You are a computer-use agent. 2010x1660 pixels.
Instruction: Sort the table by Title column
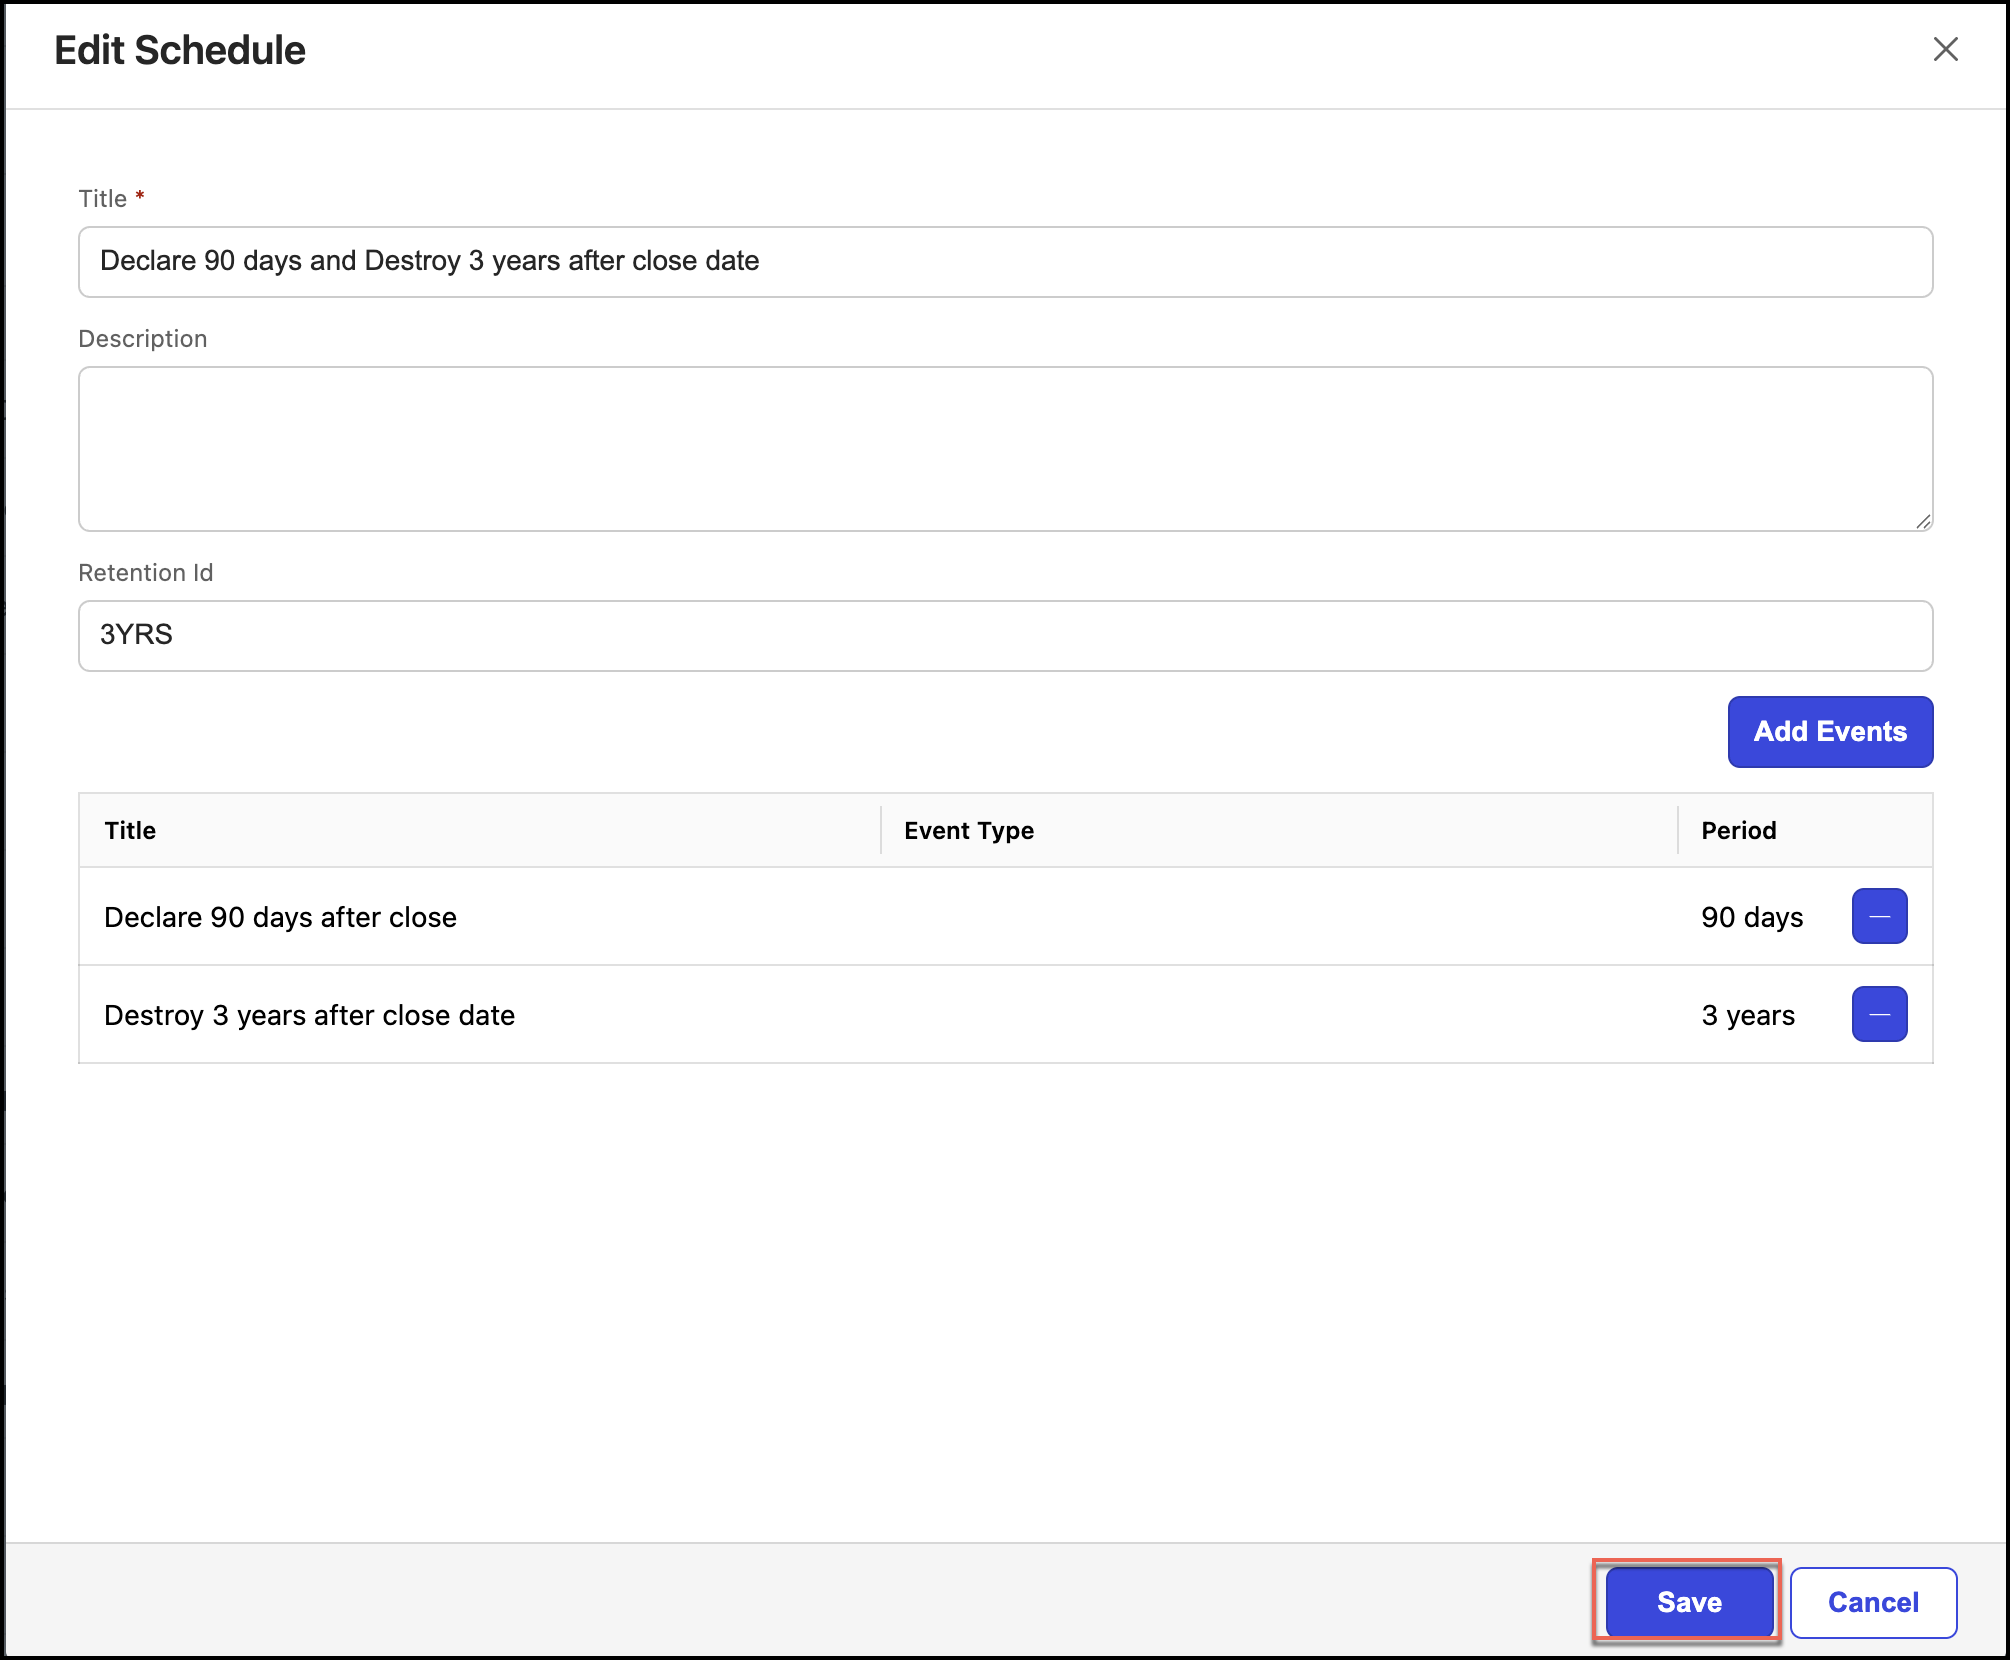coord(130,830)
